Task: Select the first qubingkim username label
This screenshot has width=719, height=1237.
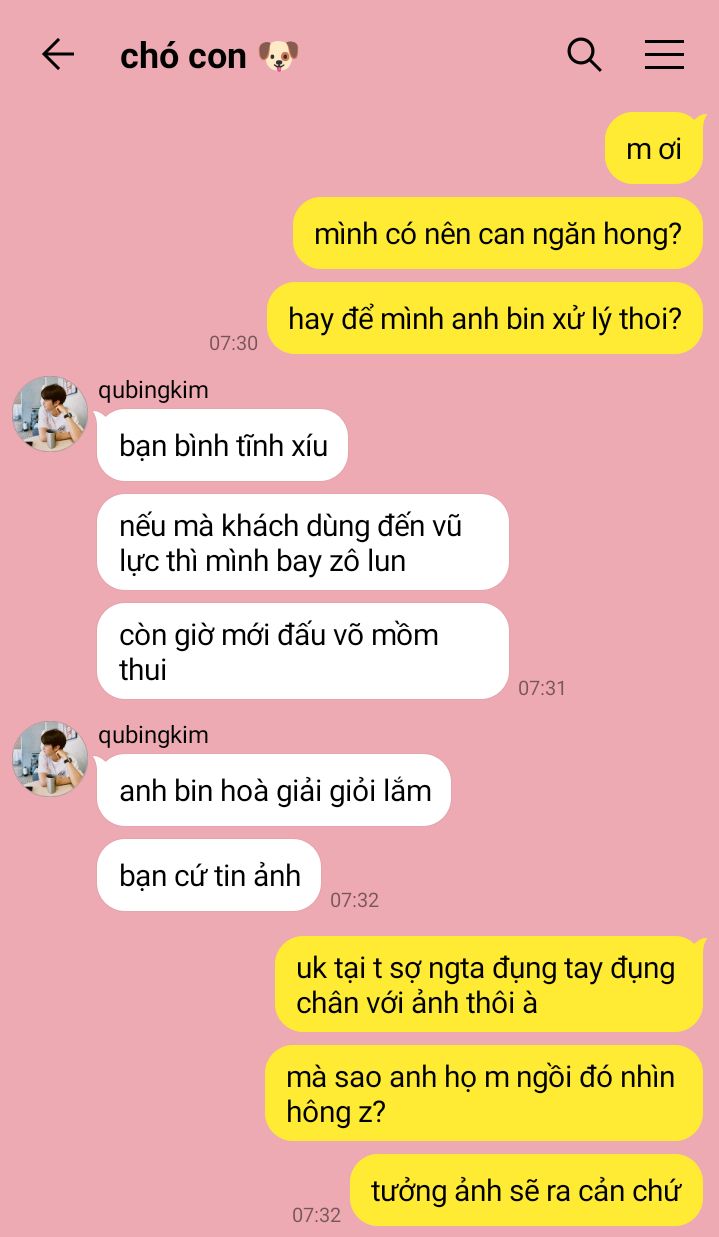Action: click(x=153, y=390)
